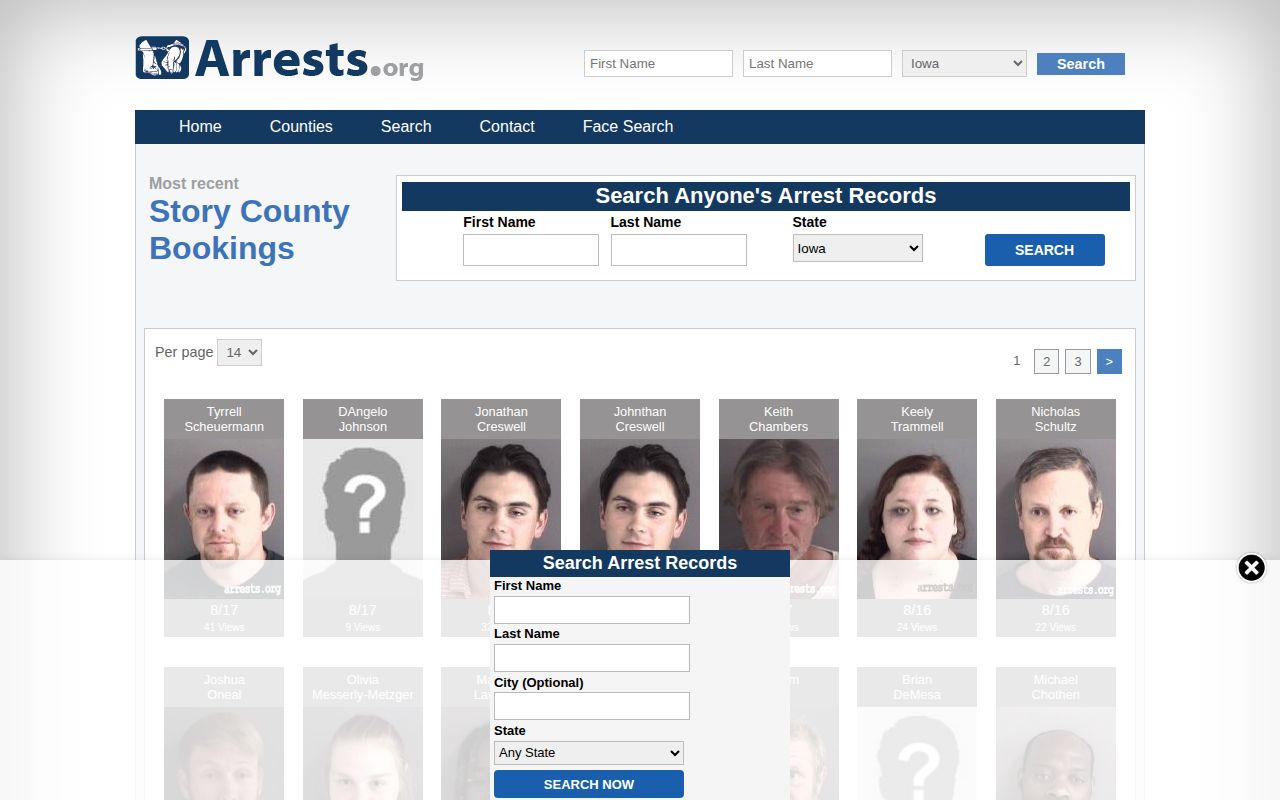Go to results page 2
The height and width of the screenshot is (800, 1280).
tap(1046, 361)
